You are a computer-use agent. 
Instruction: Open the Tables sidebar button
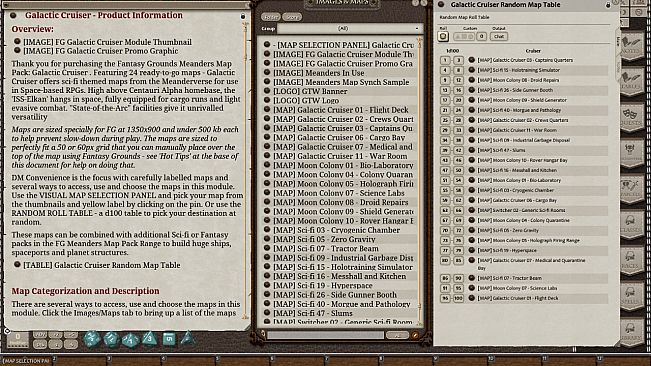coord(631,82)
